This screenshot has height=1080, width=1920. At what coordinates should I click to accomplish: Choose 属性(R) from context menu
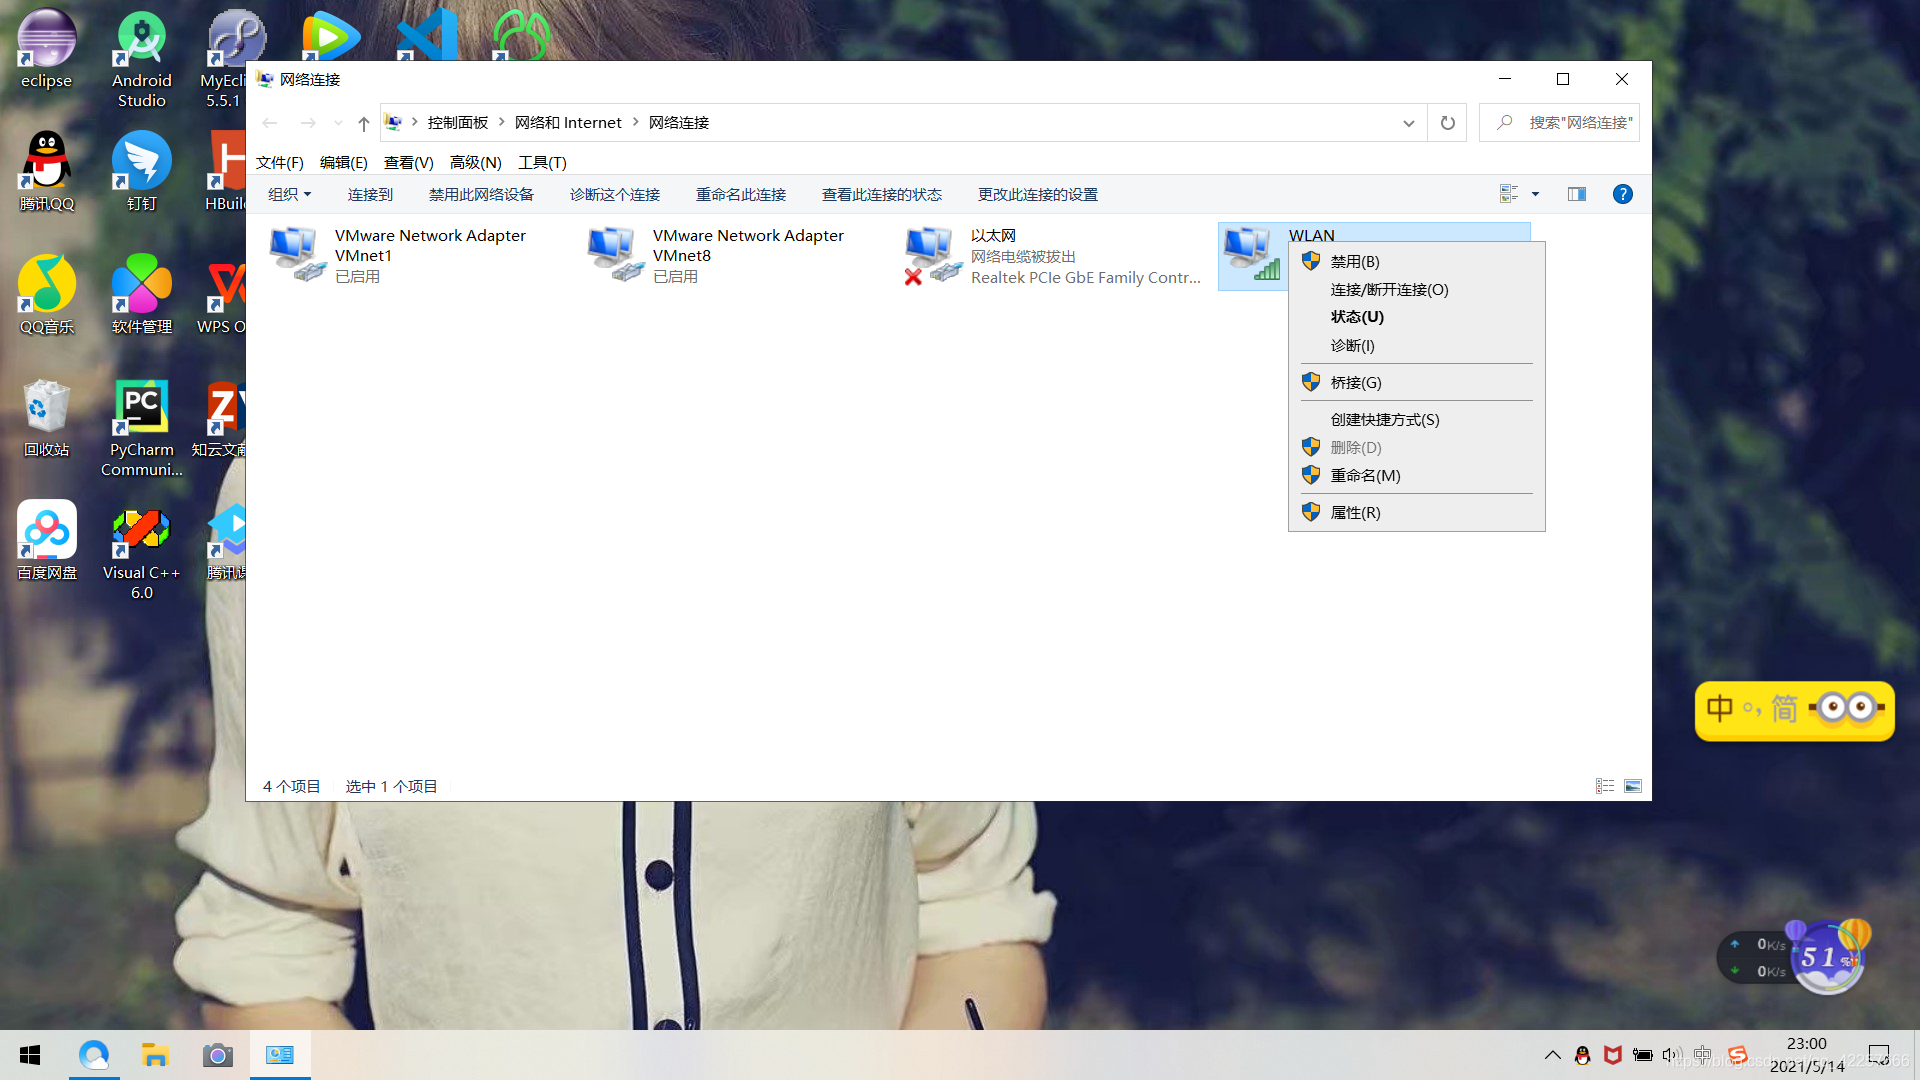[x=1355, y=512]
